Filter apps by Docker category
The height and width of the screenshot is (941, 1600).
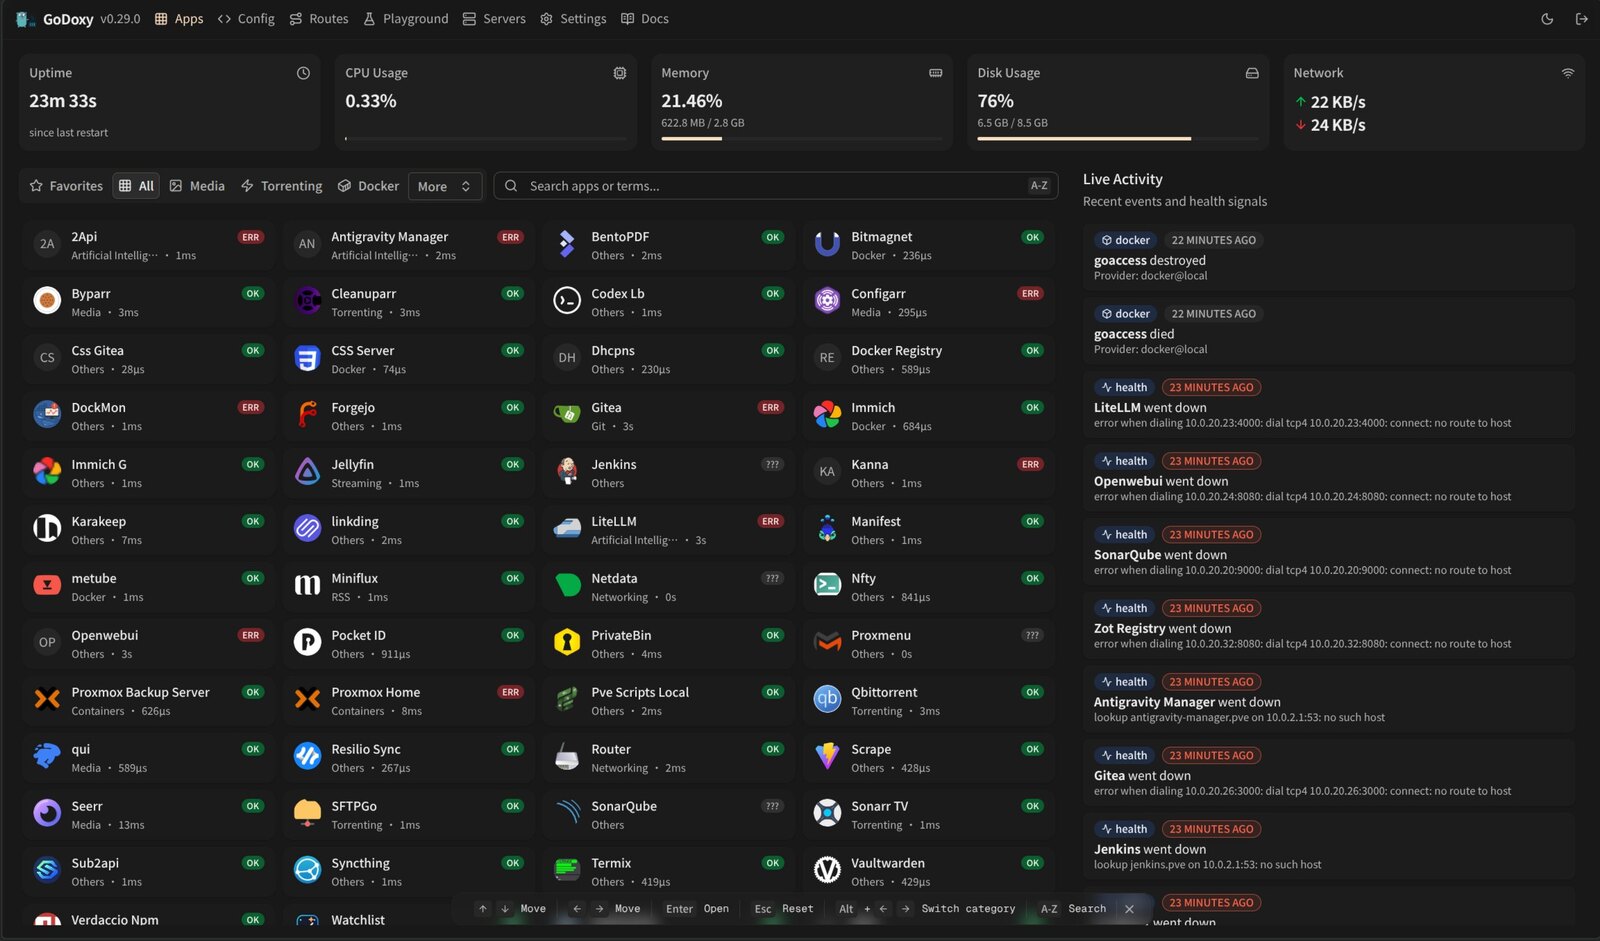(x=368, y=186)
